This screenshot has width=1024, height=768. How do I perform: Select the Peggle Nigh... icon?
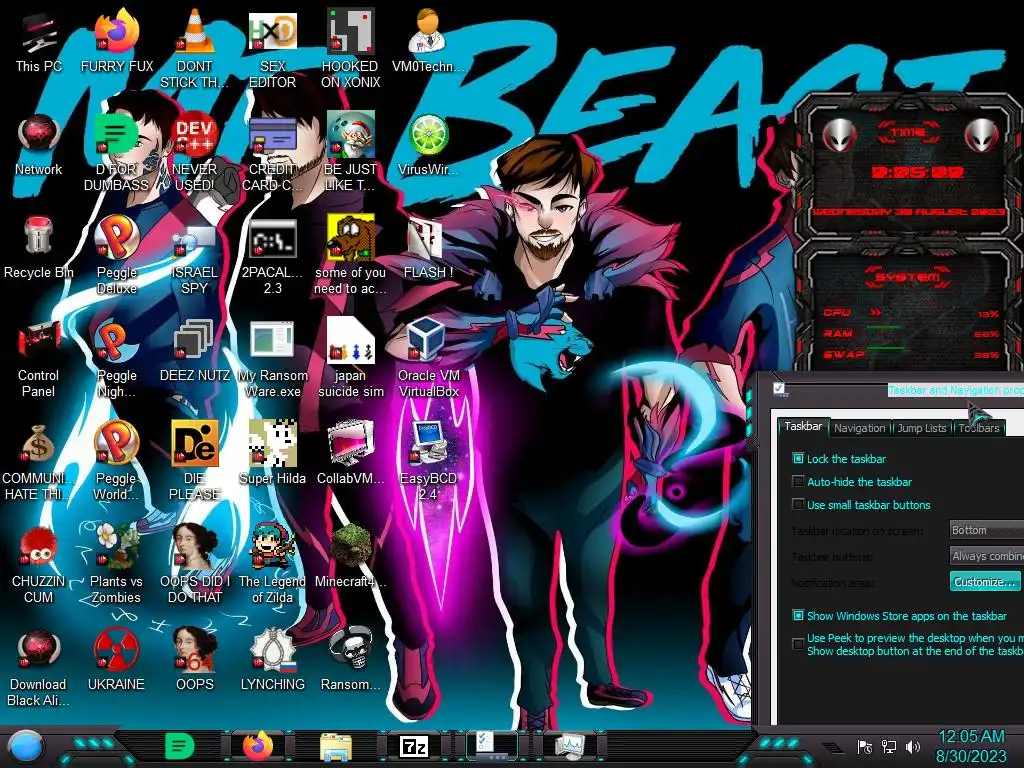tap(116, 358)
